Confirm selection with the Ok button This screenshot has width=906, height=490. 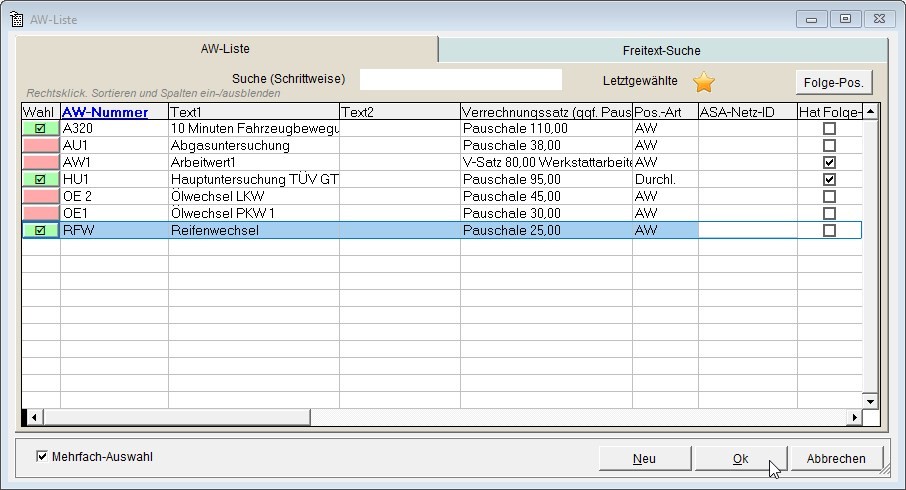pos(740,459)
